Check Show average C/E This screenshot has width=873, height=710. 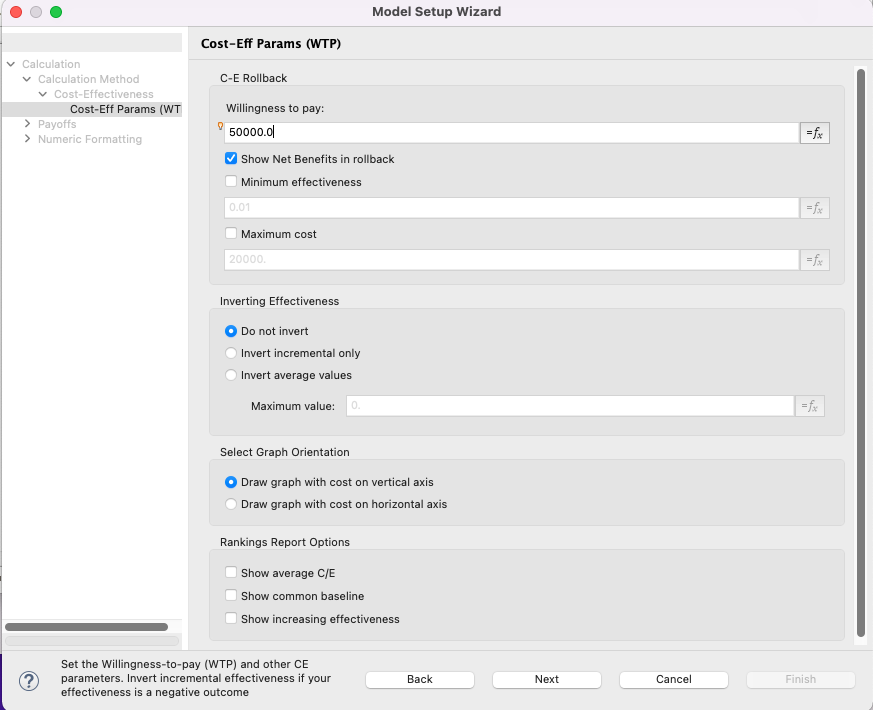pyautogui.click(x=231, y=572)
